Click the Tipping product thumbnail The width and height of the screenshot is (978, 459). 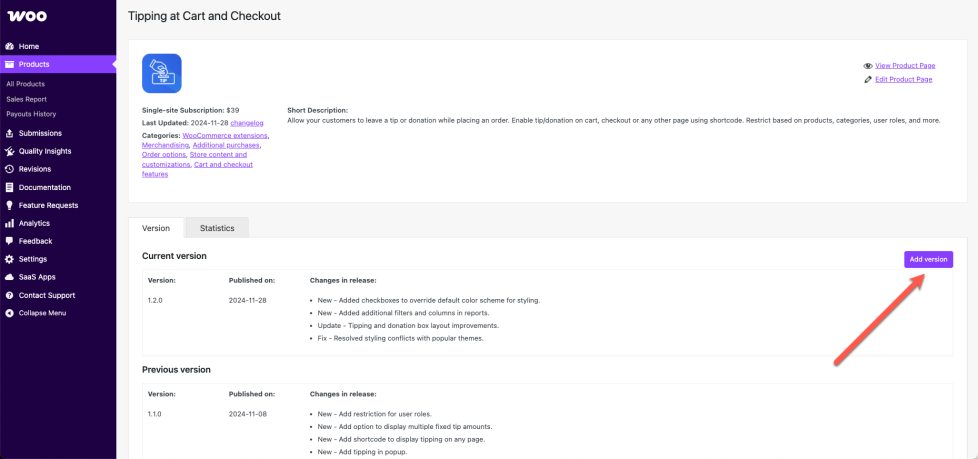[x=162, y=74]
